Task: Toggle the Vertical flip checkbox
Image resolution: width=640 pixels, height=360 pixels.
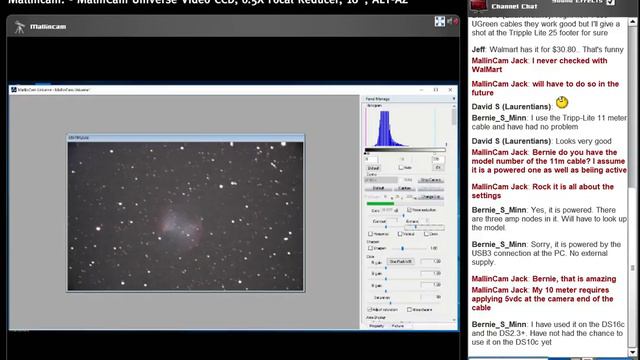Action: tap(400, 234)
